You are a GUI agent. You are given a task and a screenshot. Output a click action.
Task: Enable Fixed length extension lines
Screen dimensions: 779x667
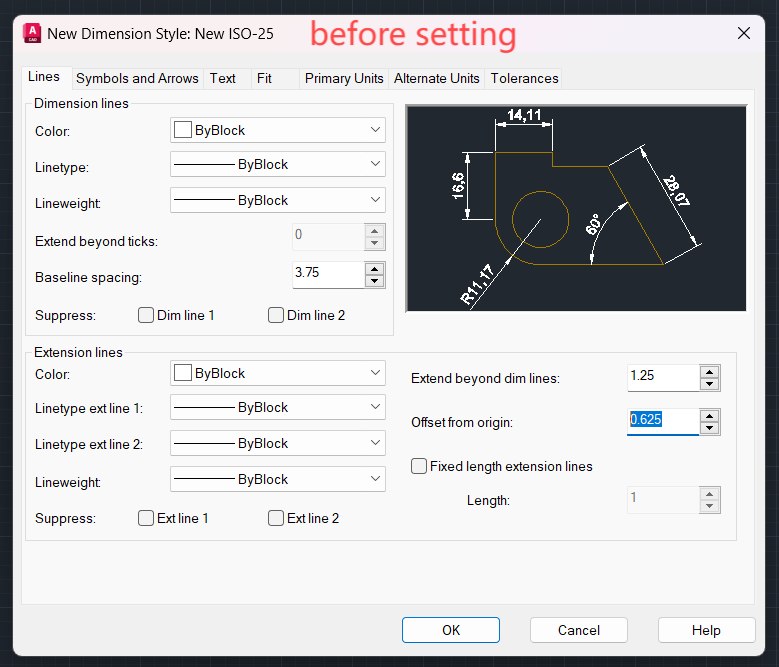(420, 466)
